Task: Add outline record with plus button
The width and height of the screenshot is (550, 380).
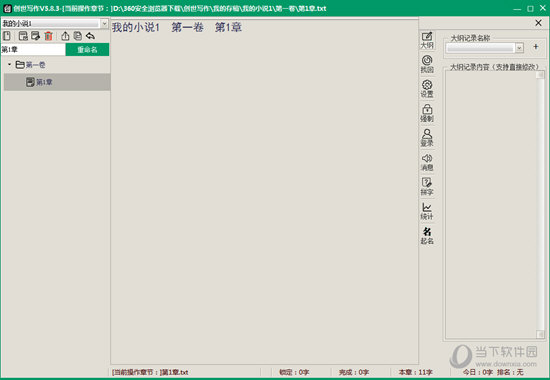Action: point(536,47)
